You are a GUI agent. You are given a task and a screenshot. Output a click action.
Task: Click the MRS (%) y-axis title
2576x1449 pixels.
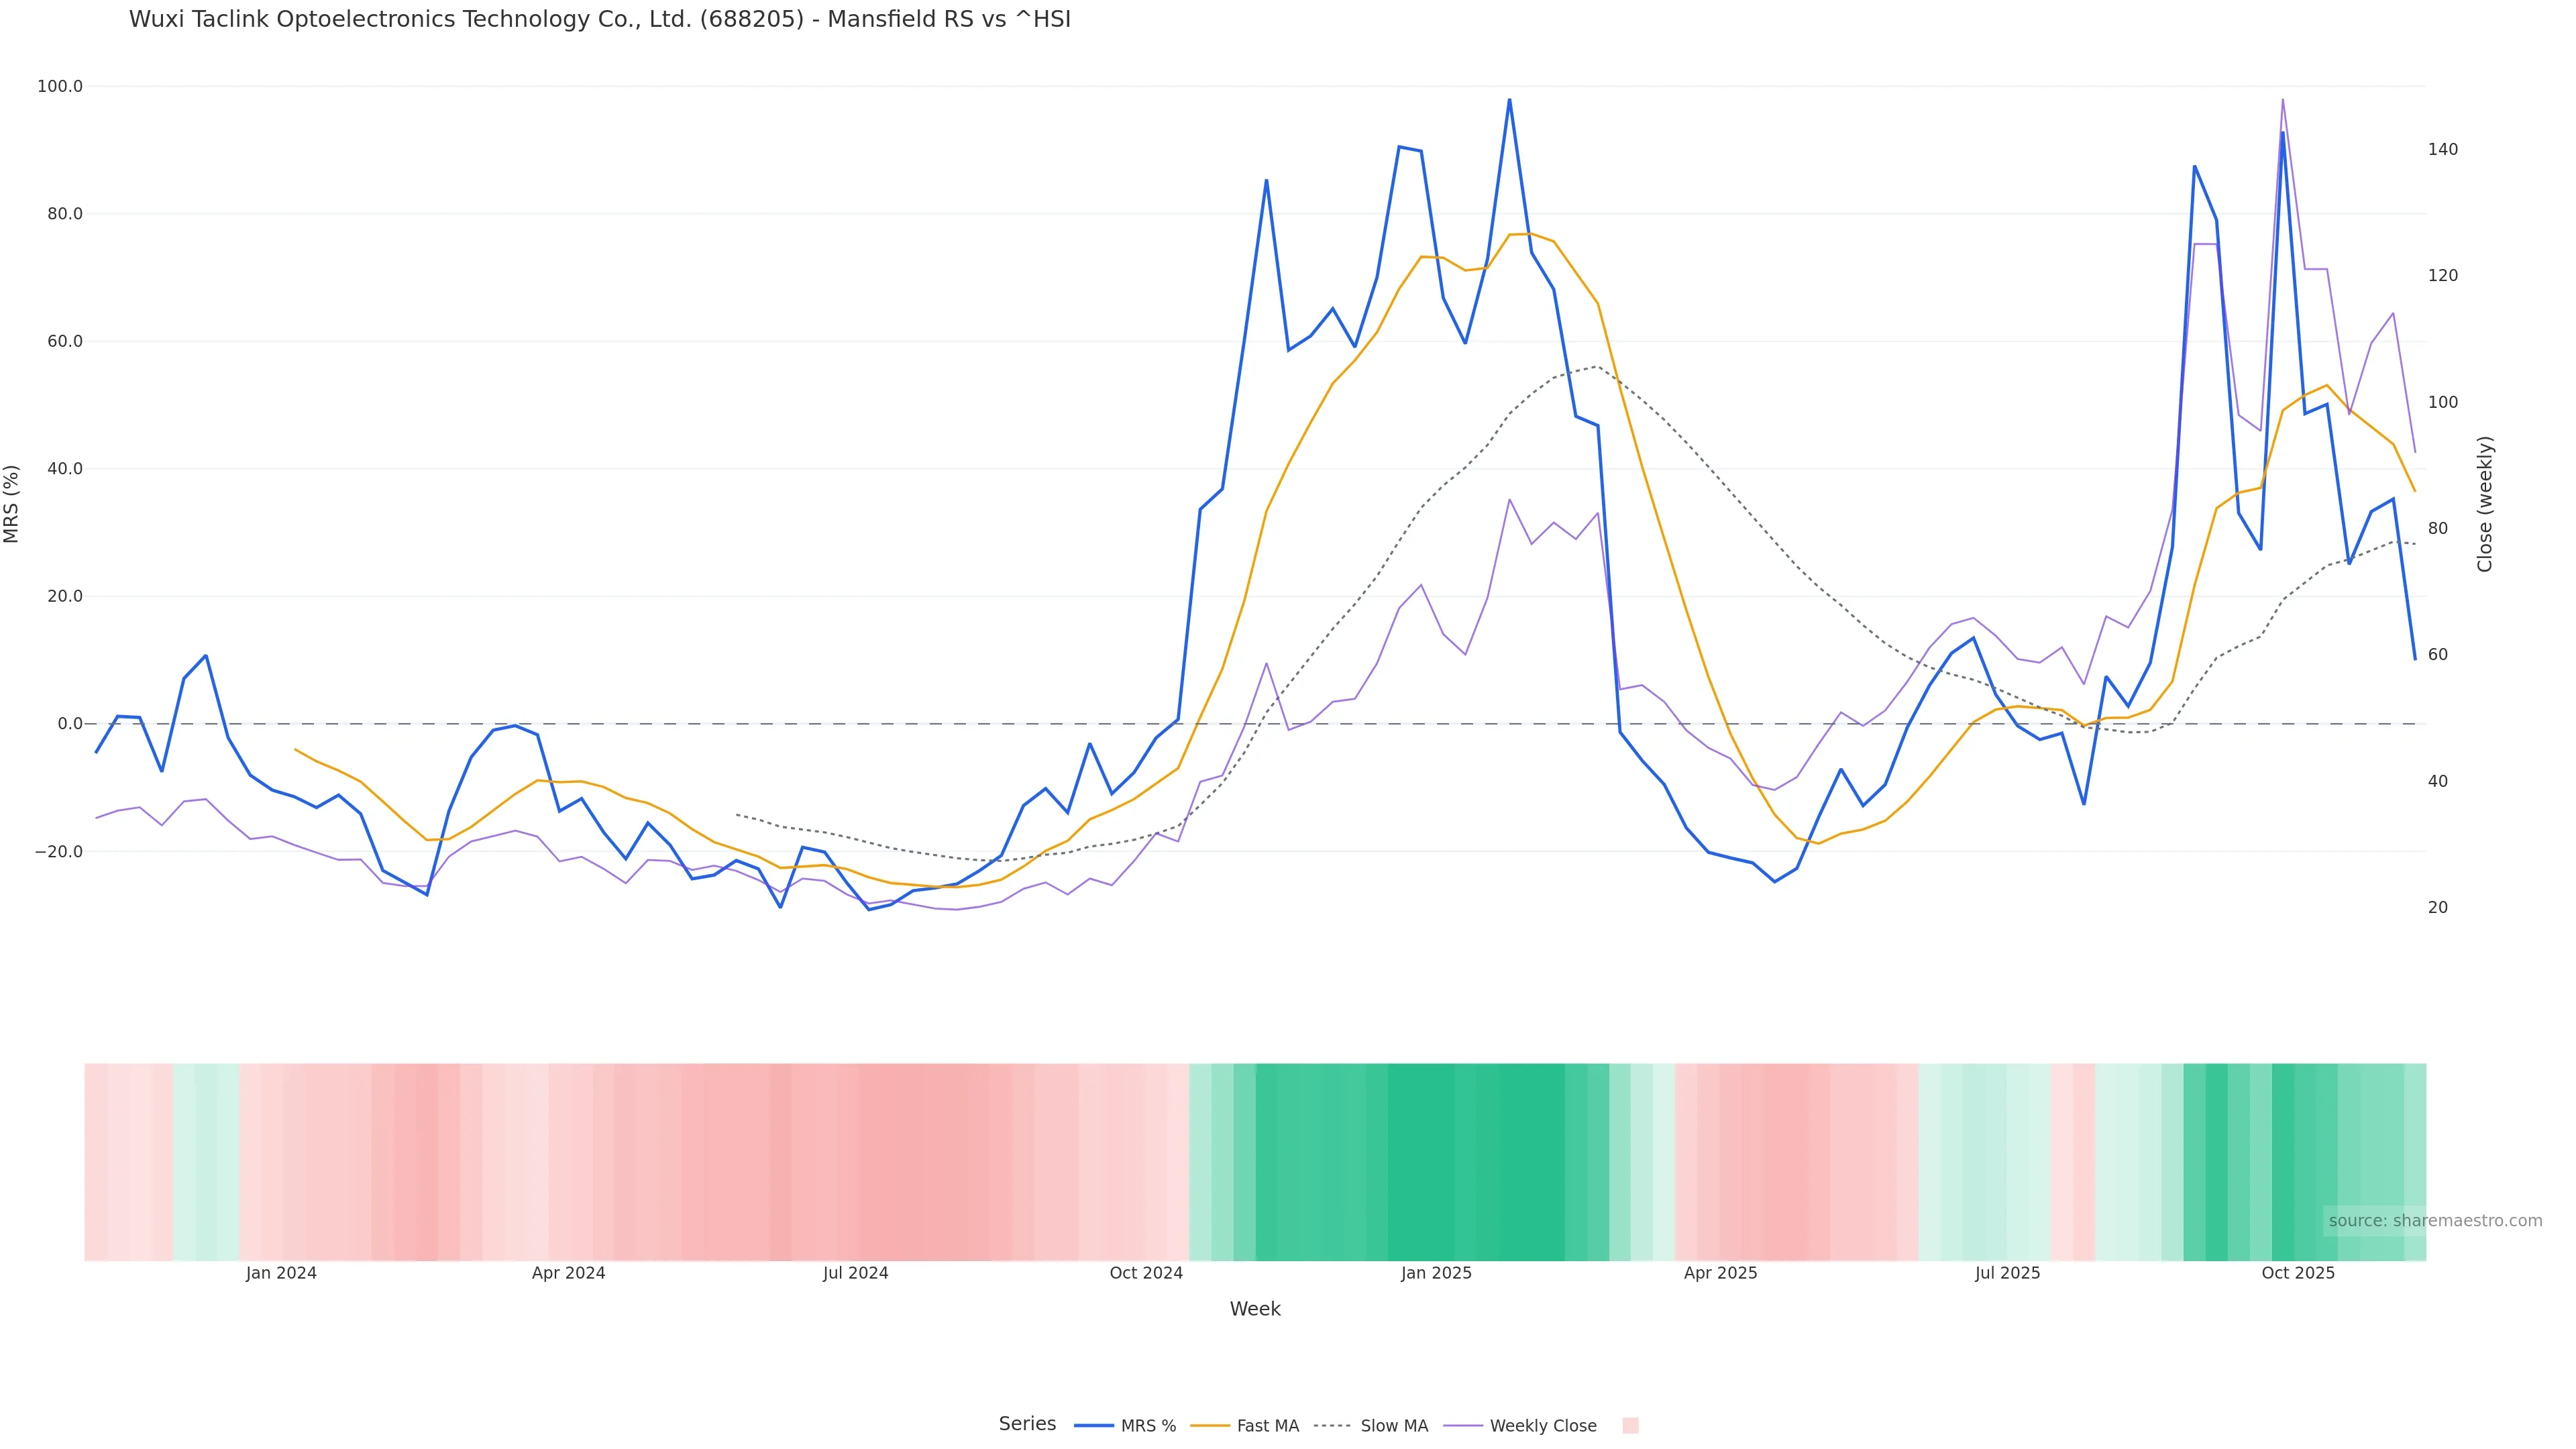(x=12, y=504)
